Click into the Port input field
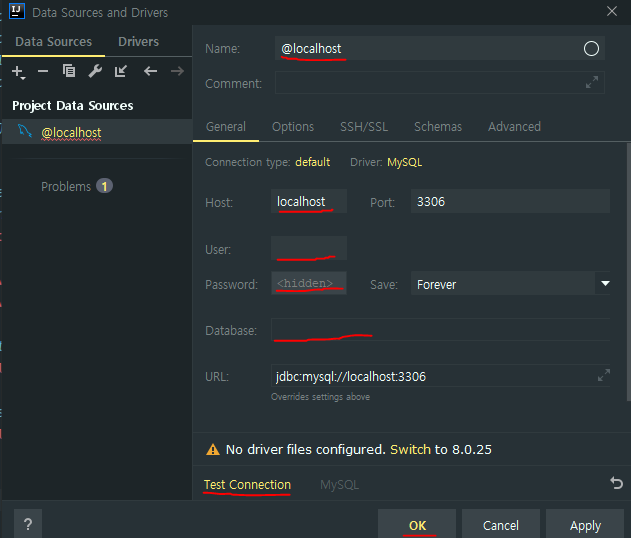Viewport: 631px width, 538px height. click(x=509, y=201)
